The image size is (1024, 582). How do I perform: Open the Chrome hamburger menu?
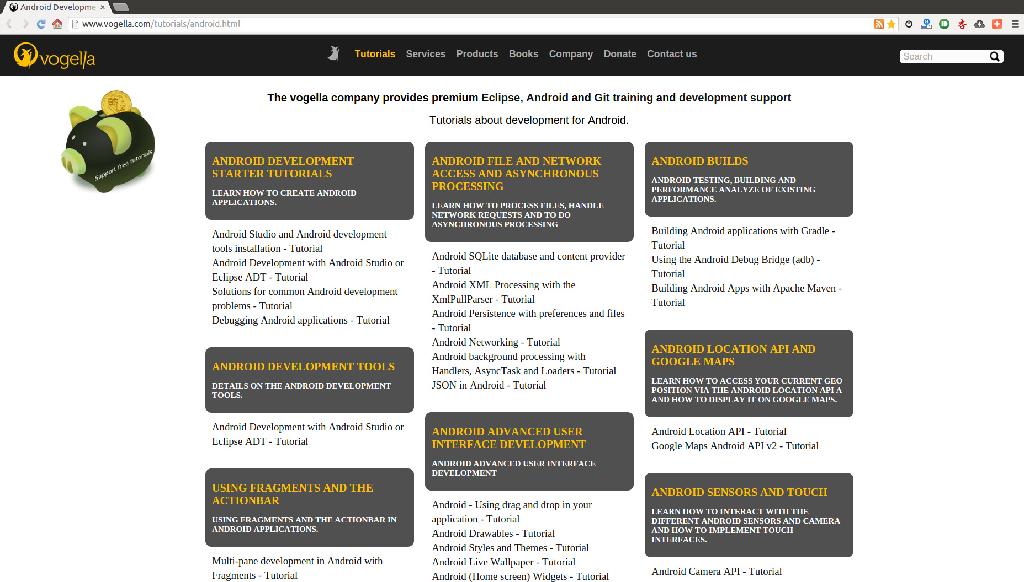tap(1015, 24)
